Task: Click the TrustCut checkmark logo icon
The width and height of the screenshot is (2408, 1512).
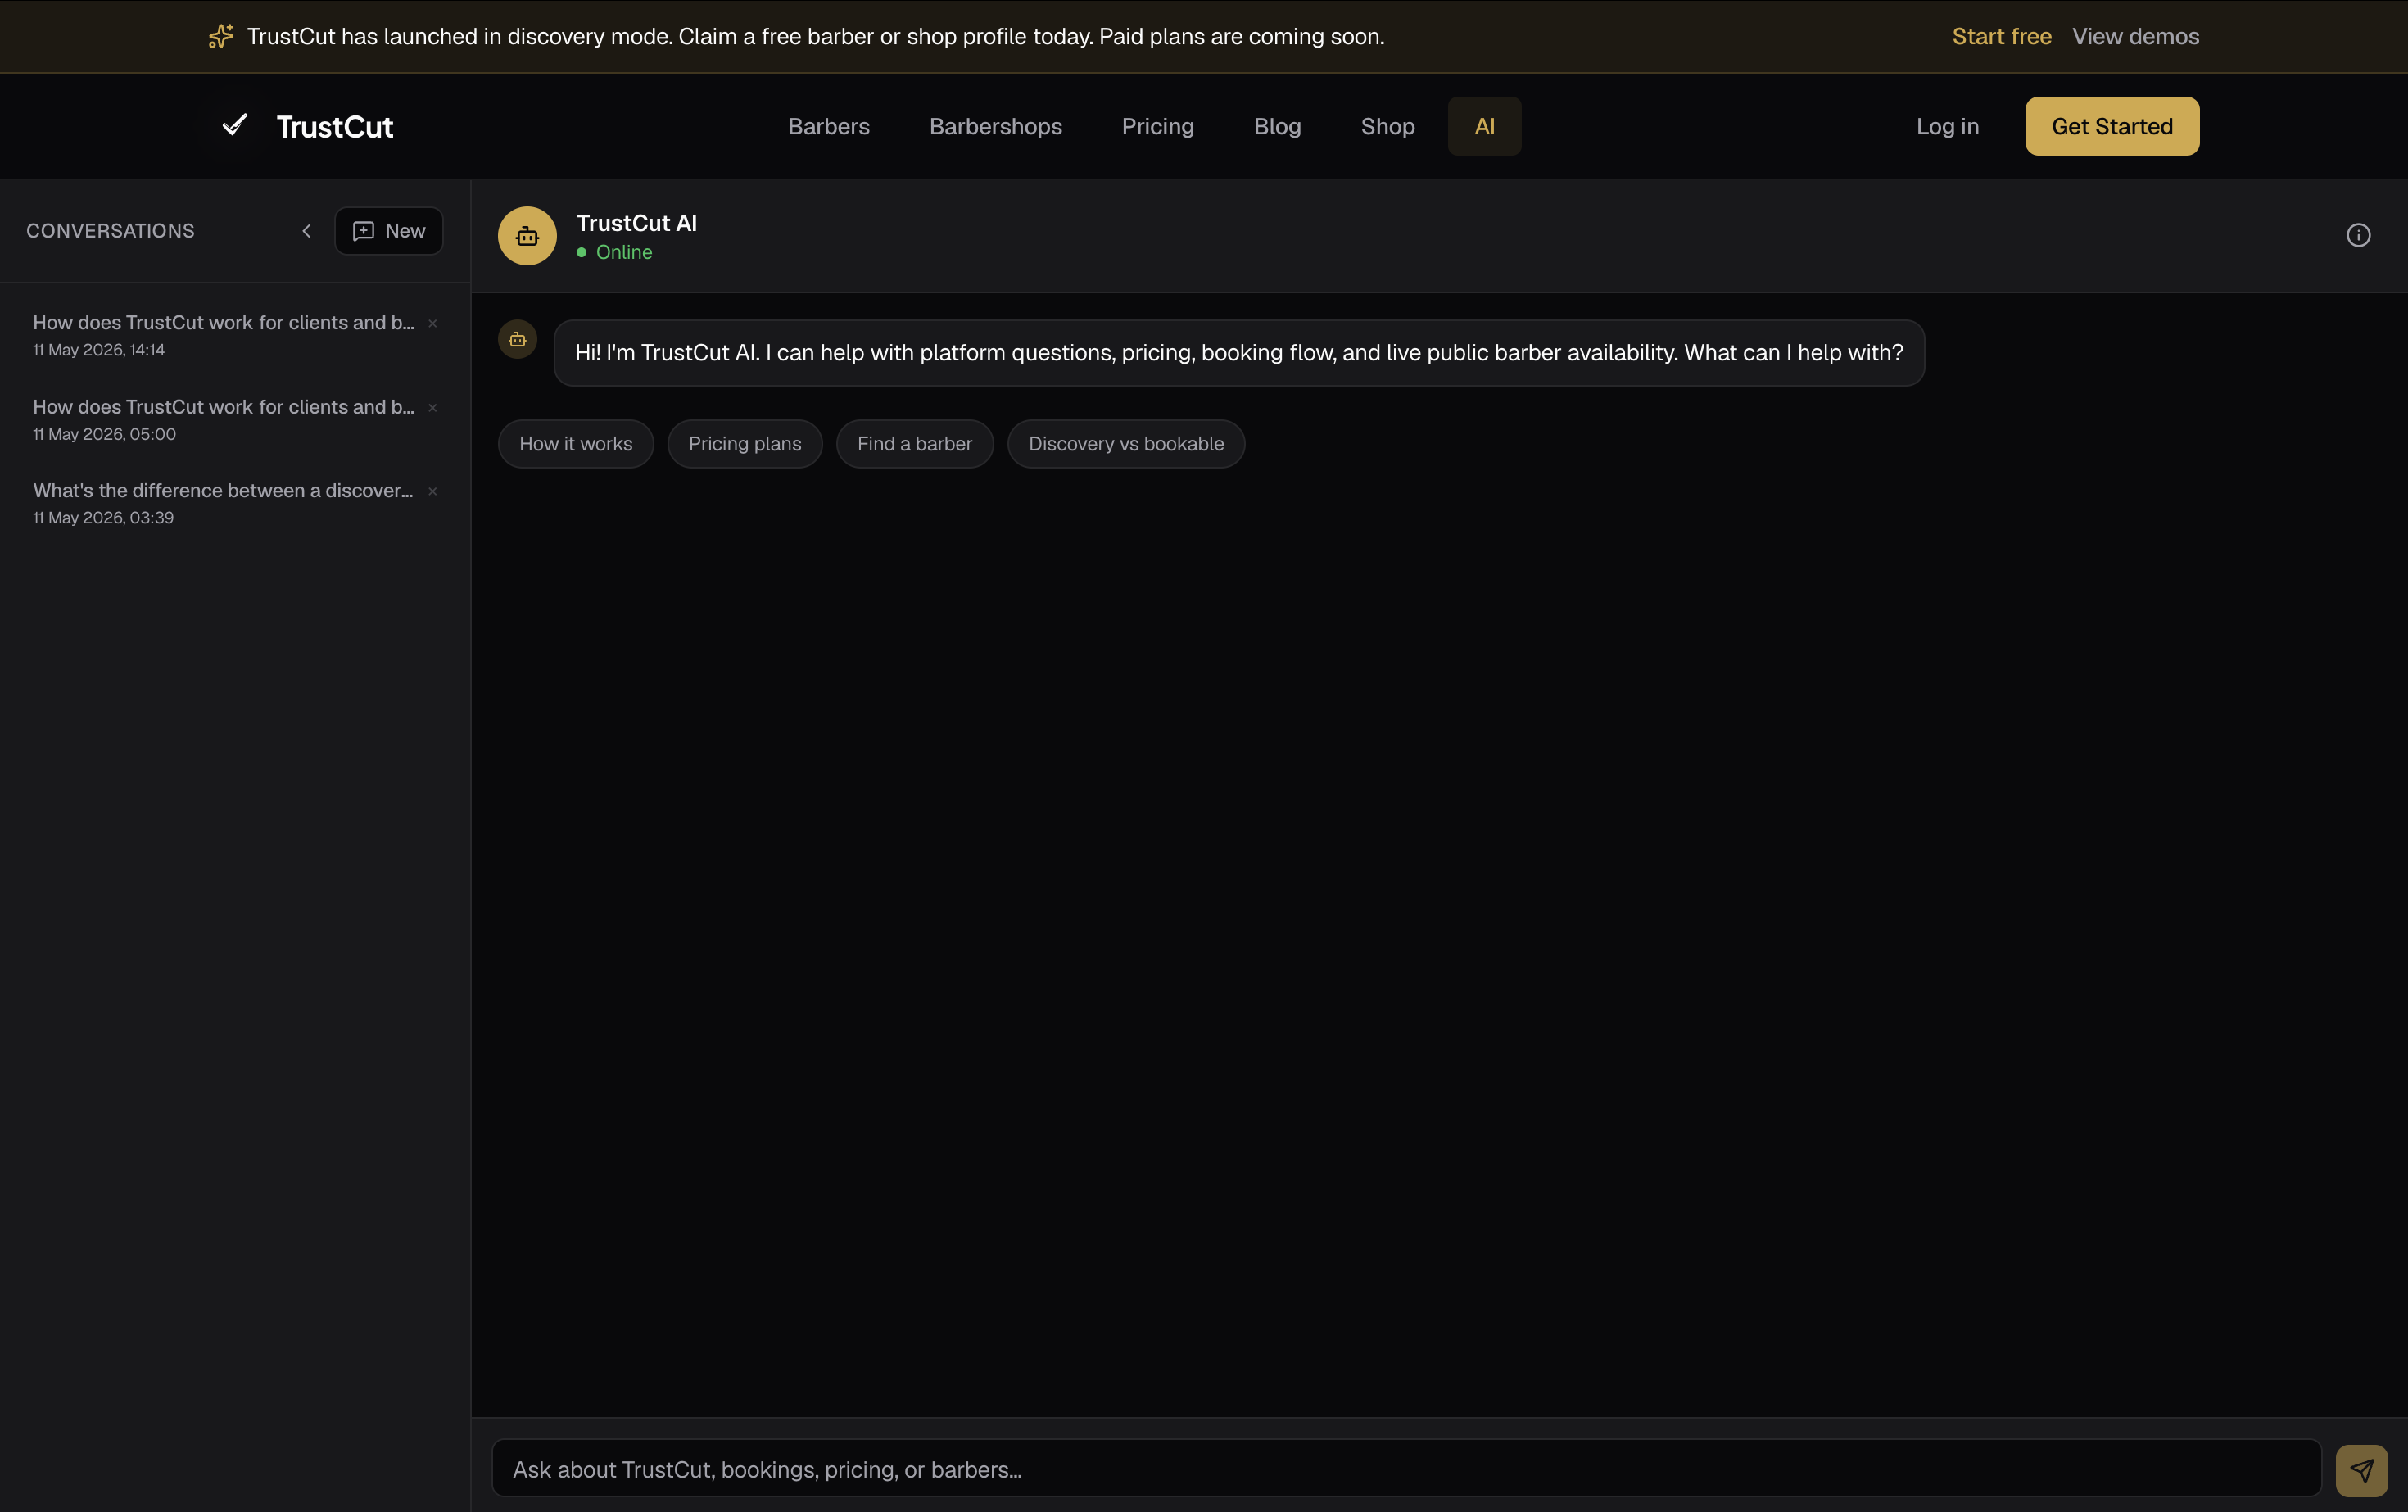Action: tap(235, 125)
